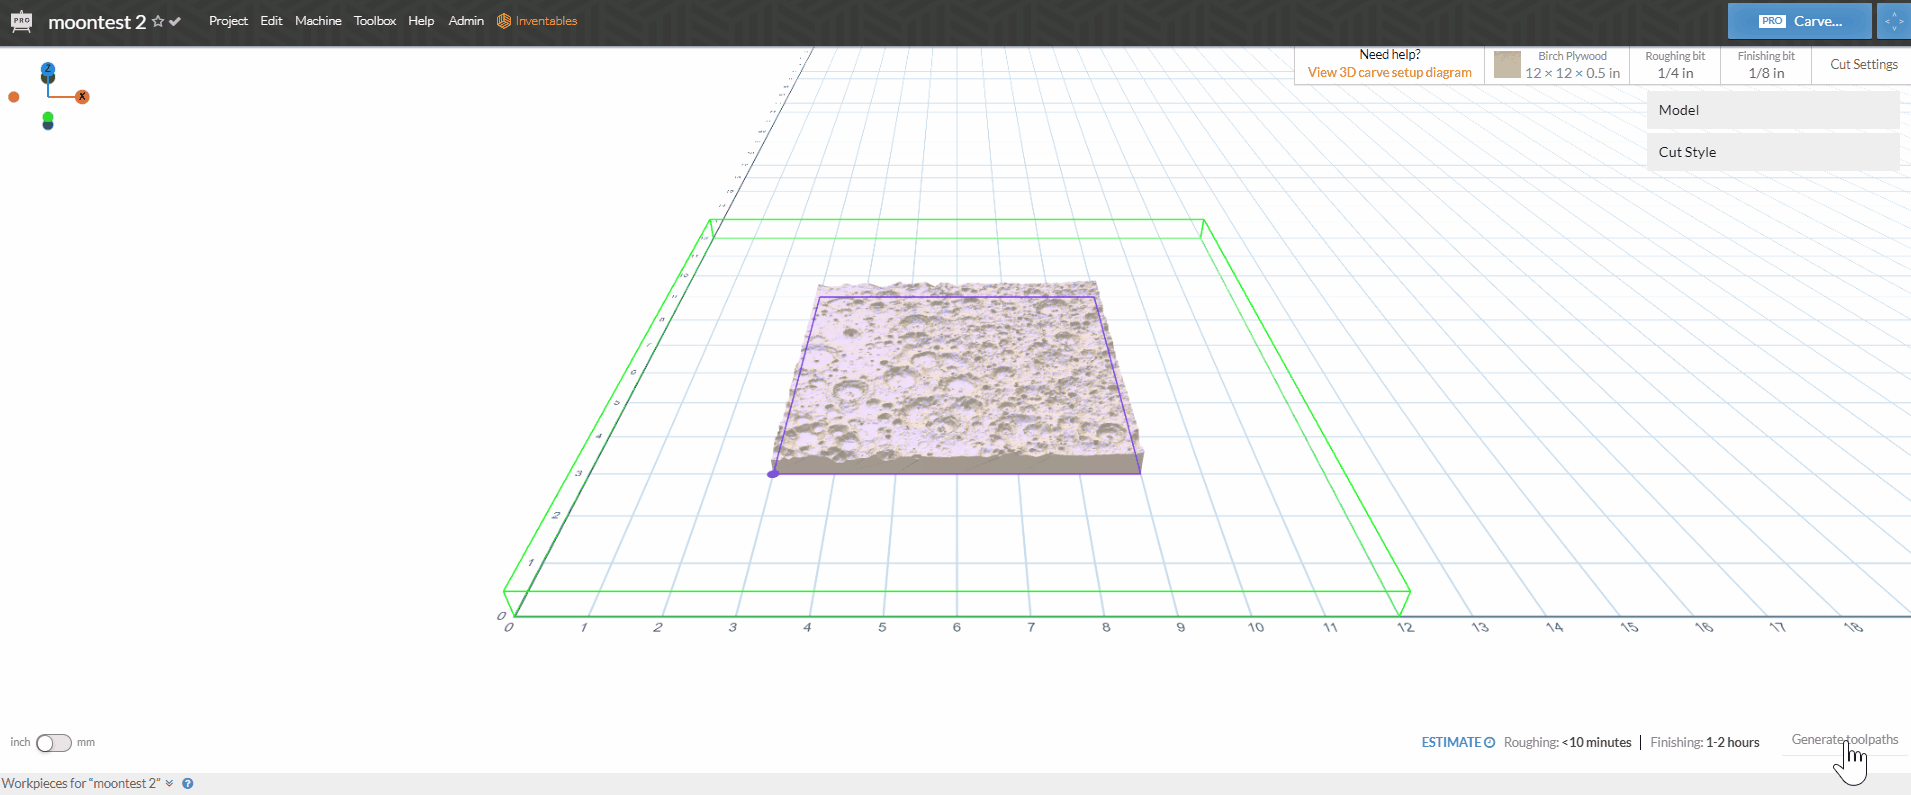Expand the Cut Style panel
The image size is (1911, 795).
pyautogui.click(x=1772, y=152)
